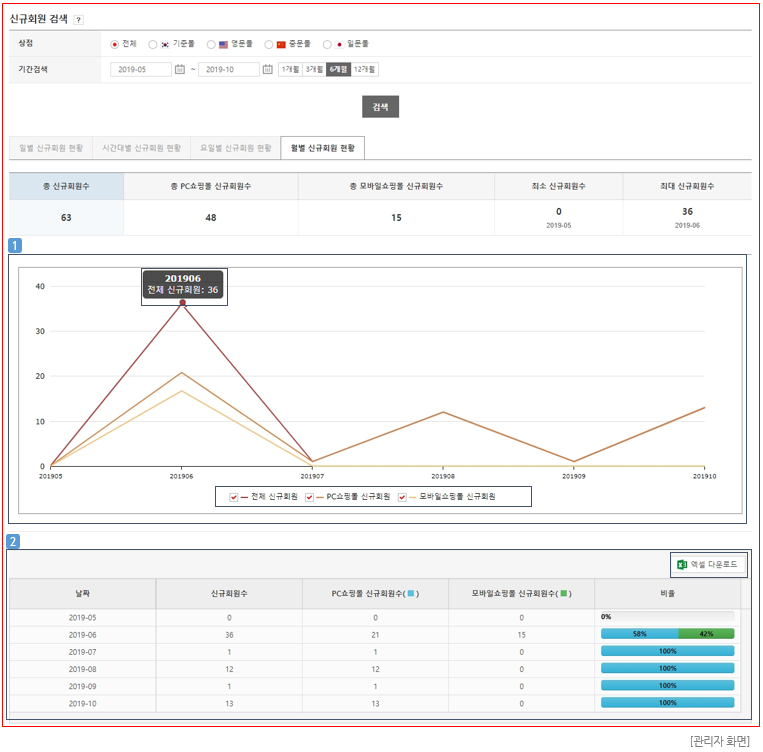Click the US flag icon for 영문몰
The height and width of the screenshot is (752, 763).
click(223, 44)
